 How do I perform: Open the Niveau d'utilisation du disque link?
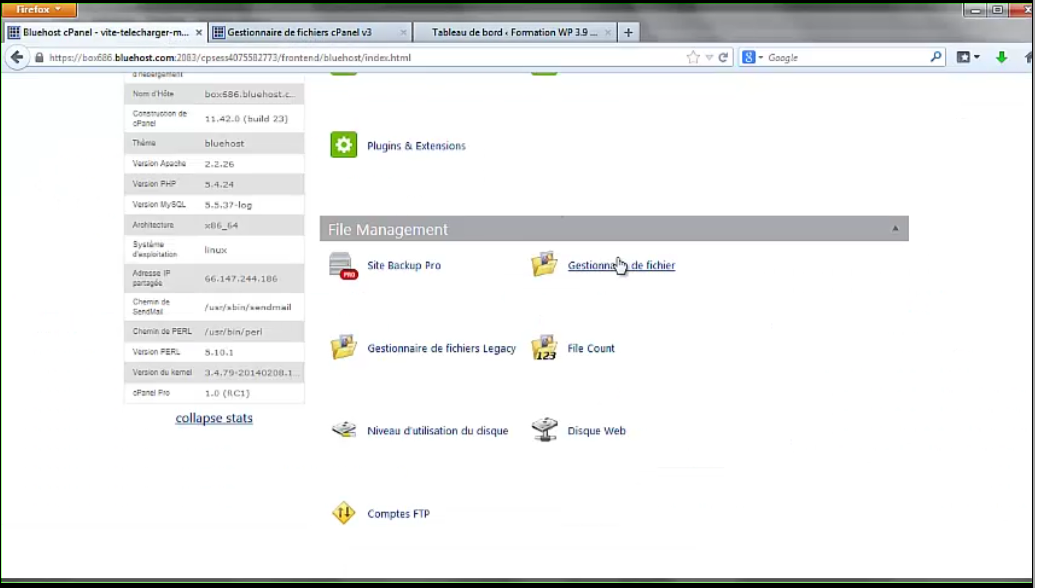point(438,430)
